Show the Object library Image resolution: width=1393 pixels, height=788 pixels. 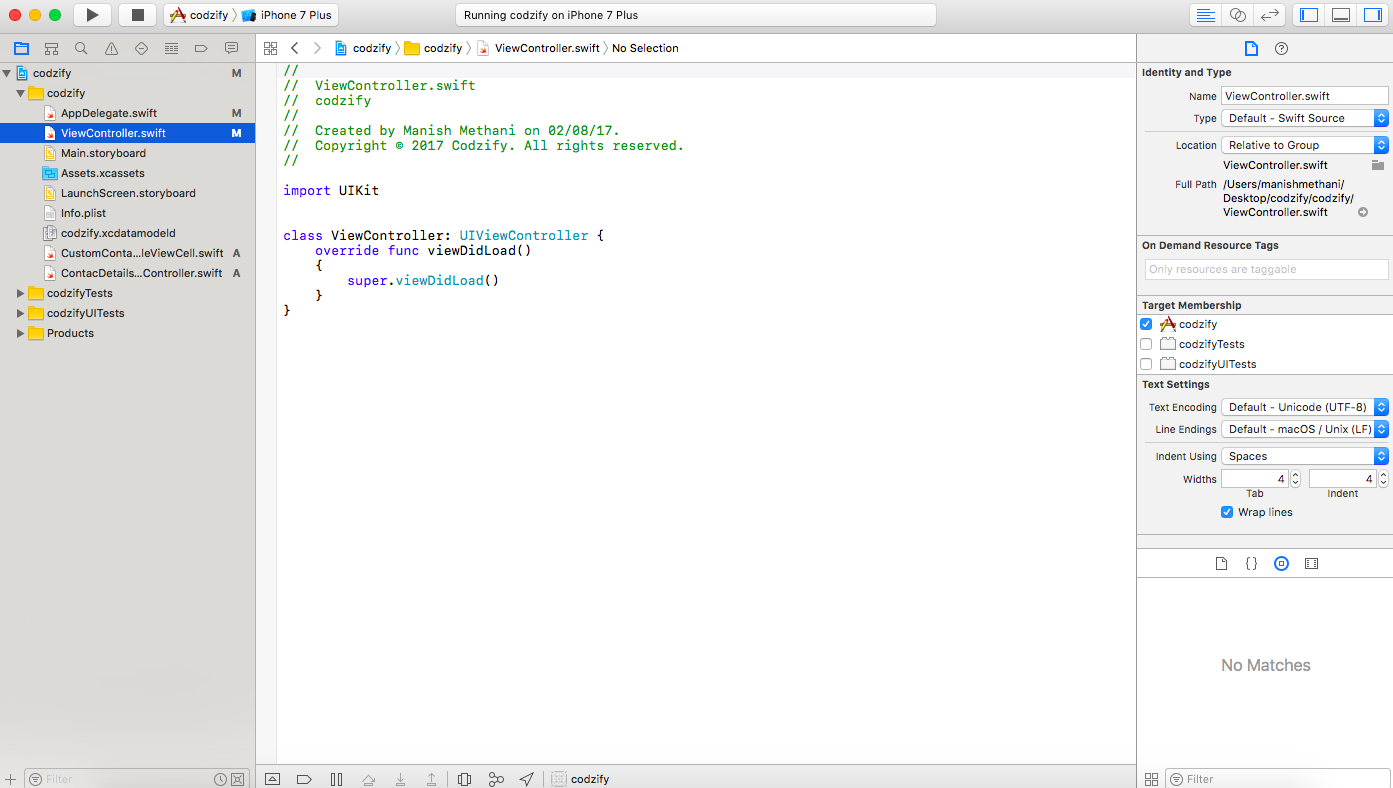click(x=1281, y=564)
